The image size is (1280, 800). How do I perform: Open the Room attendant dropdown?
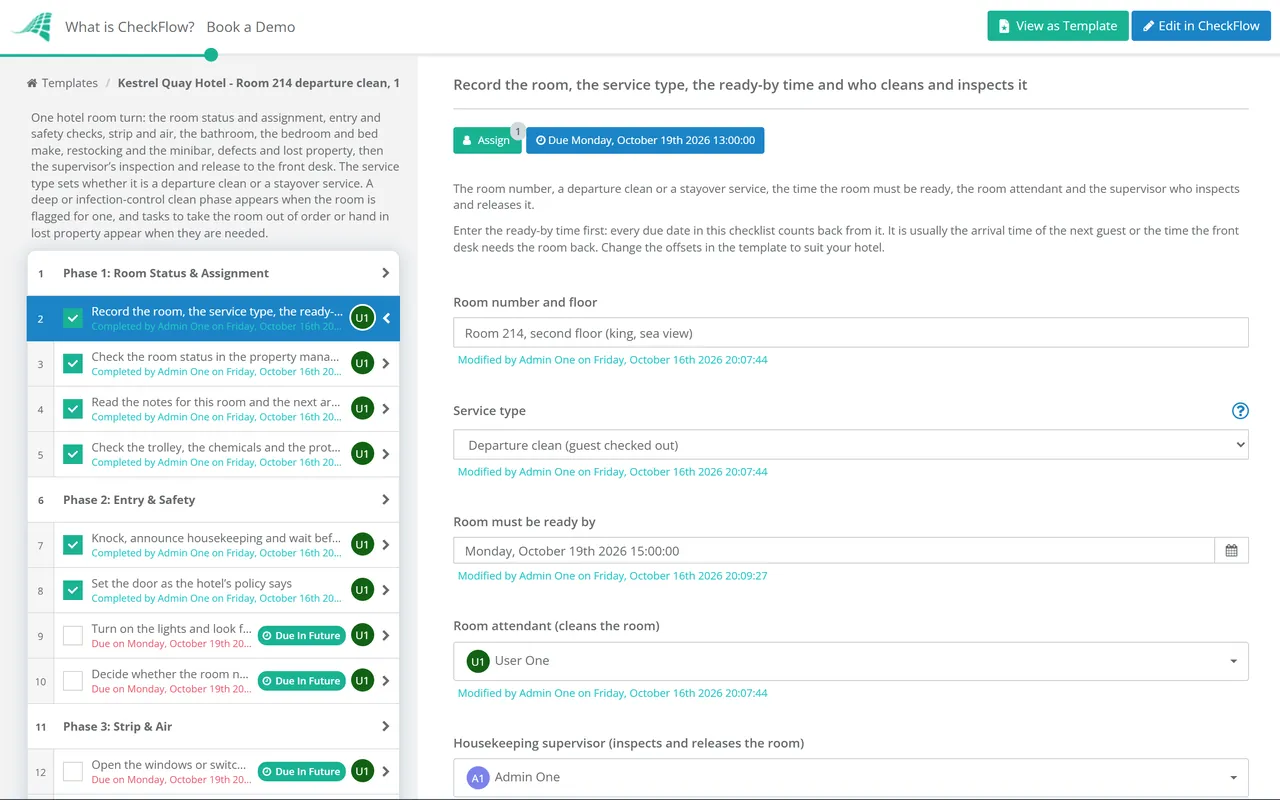[x=851, y=661]
